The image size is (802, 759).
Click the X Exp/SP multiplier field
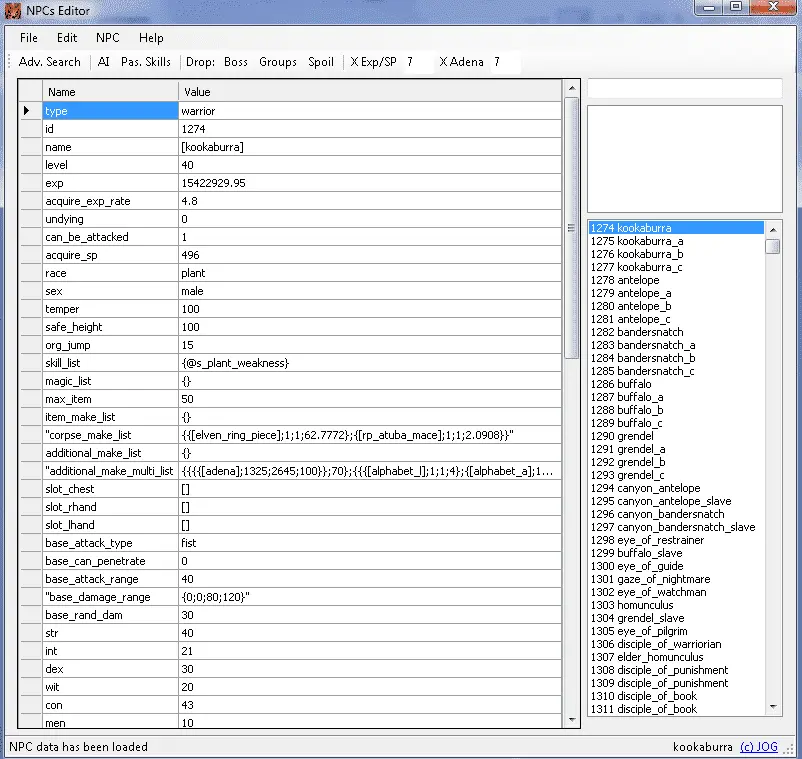click(417, 62)
